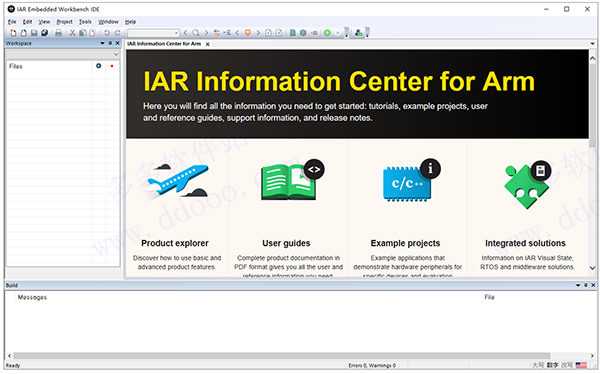Open the Help menu
600x374 pixels.
130,22
